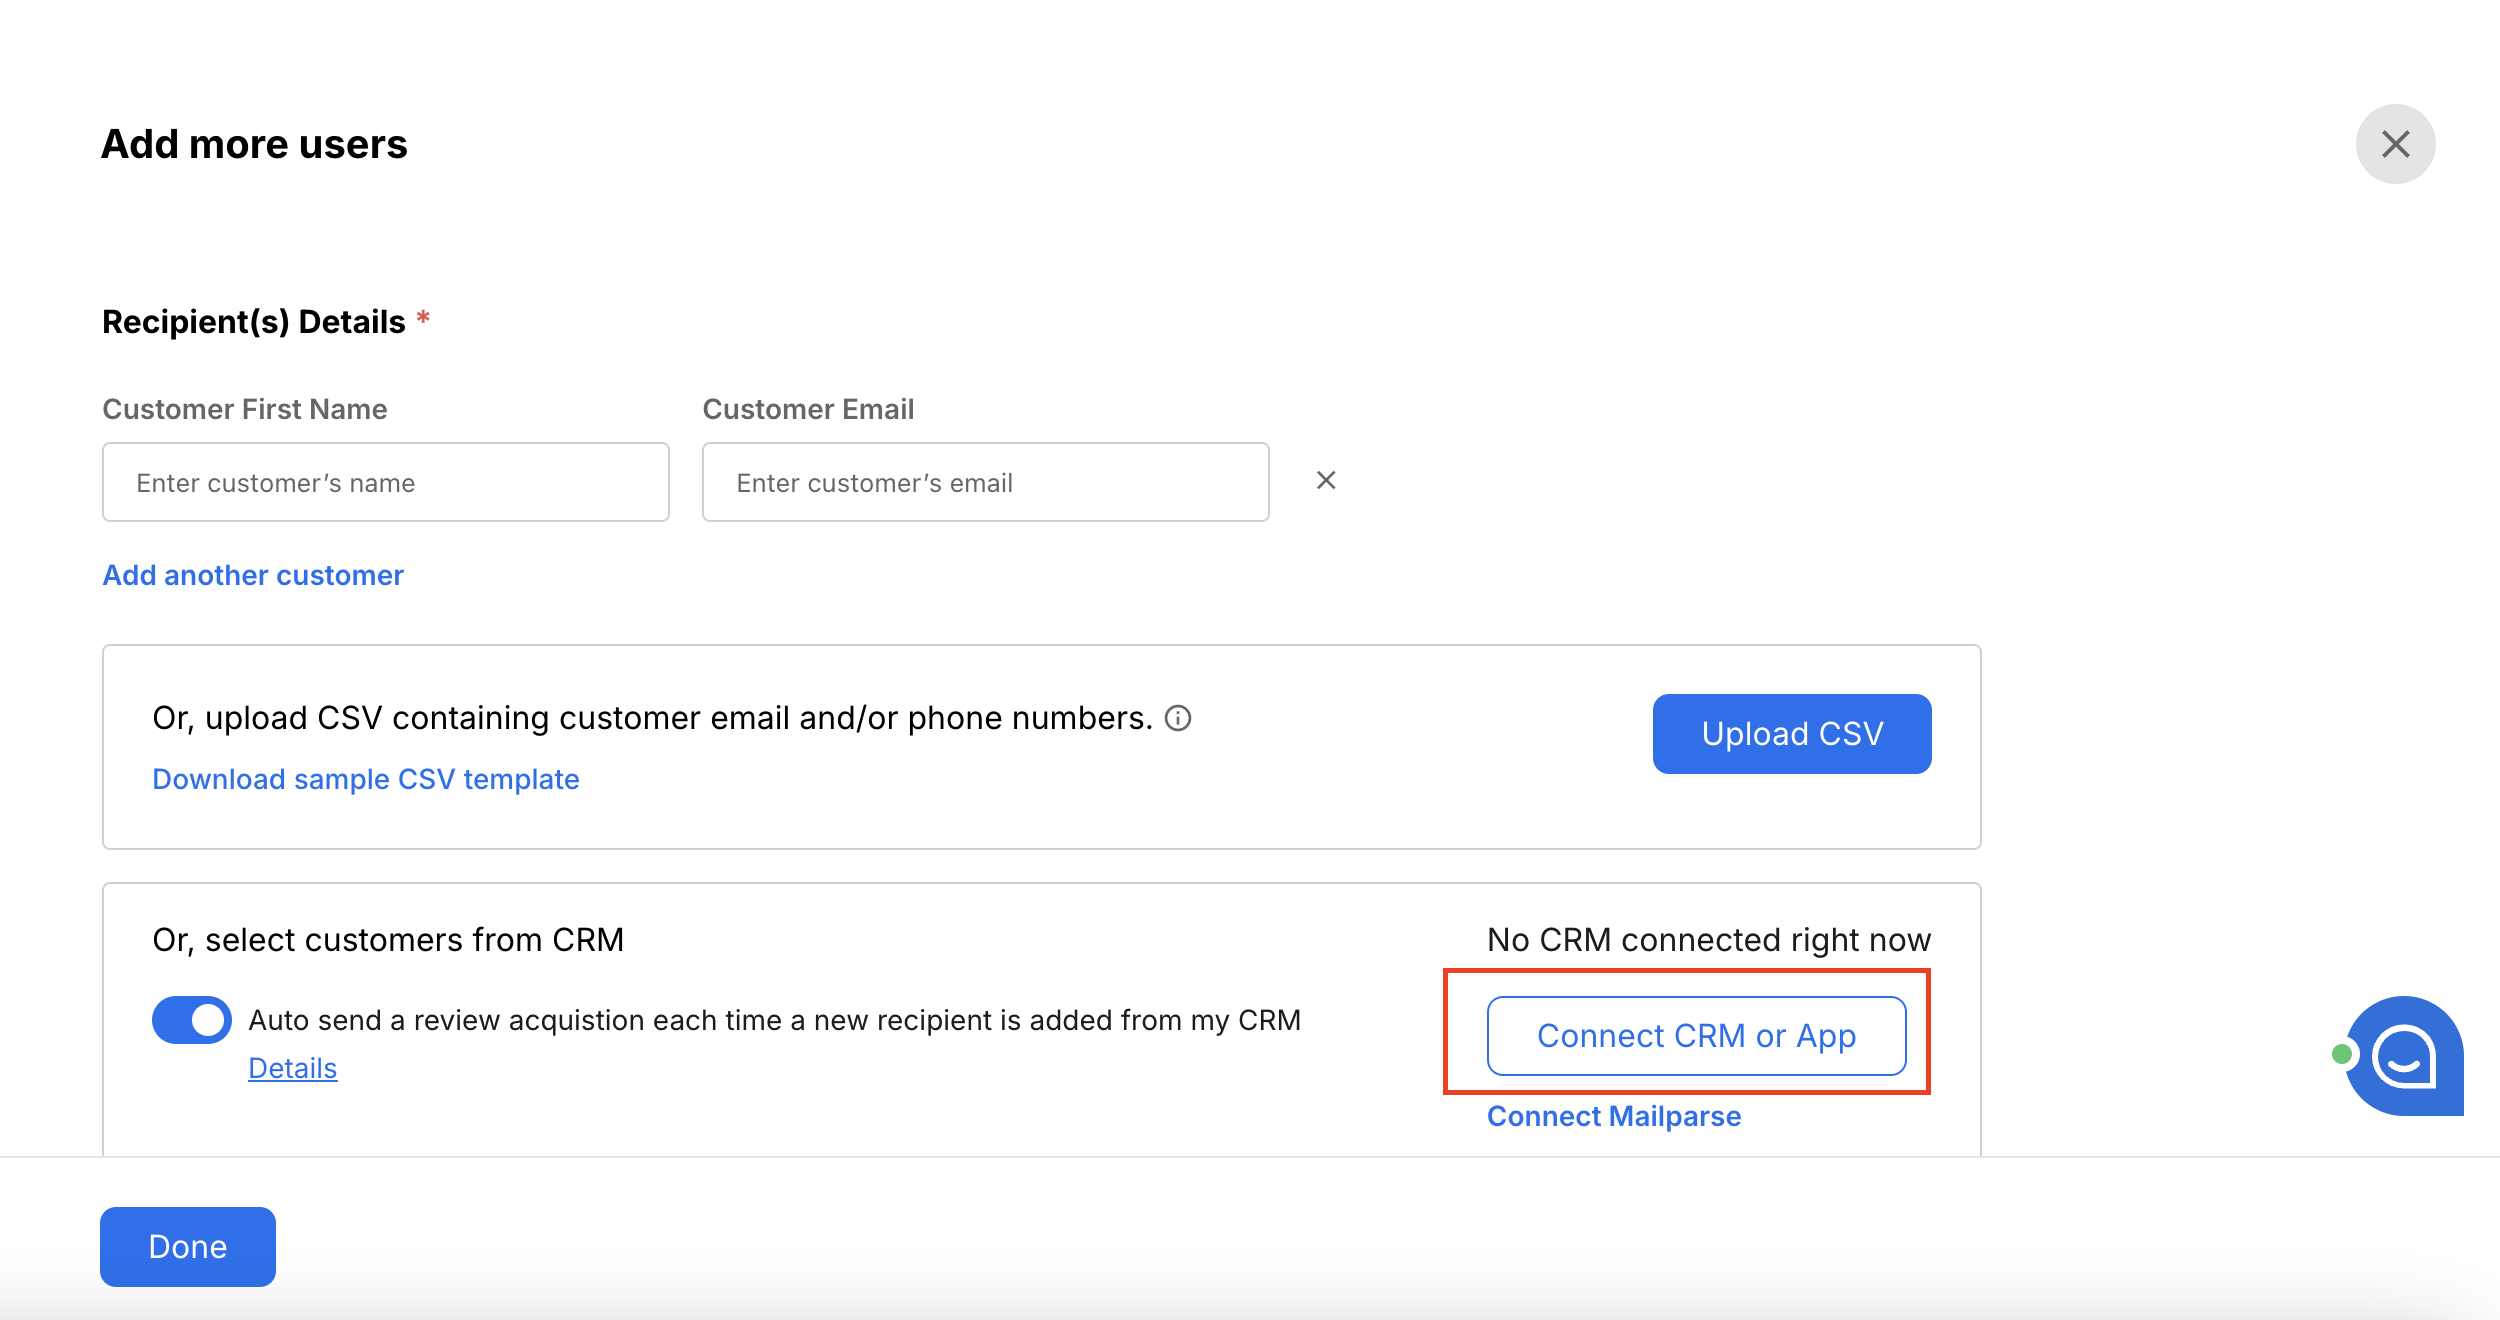Screen dimensions: 2500x1320
Task: Click the Customer Email label
Action: 808,410
